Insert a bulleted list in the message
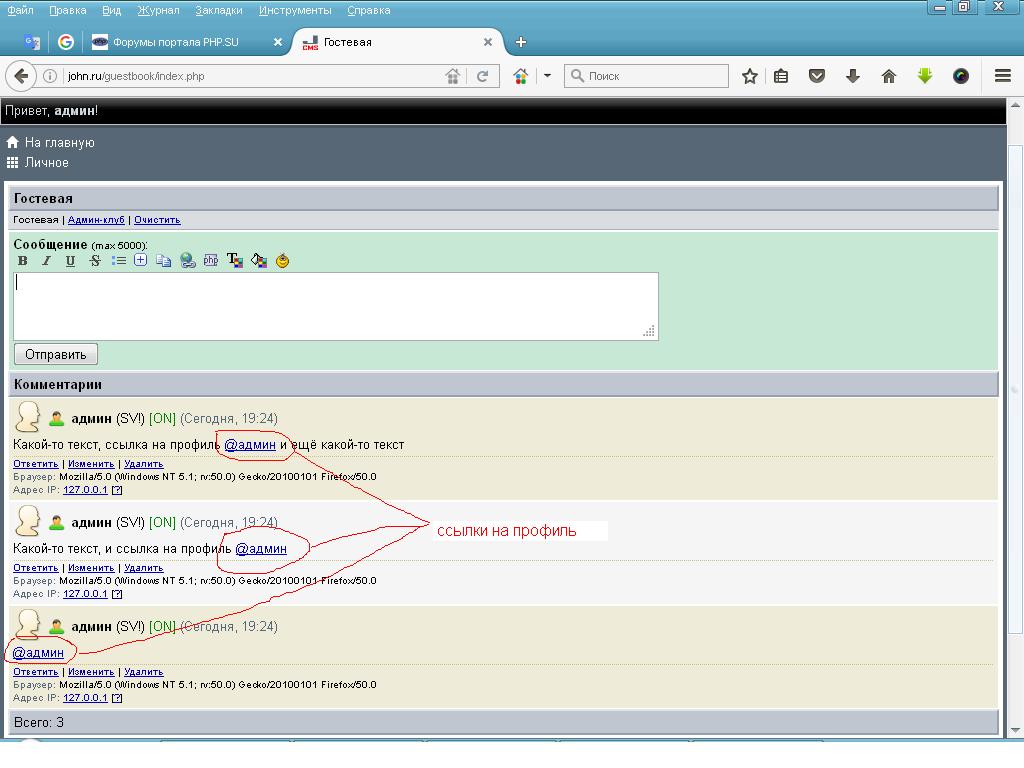Image resolution: width=1024 pixels, height=768 pixels. pyautogui.click(x=119, y=261)
